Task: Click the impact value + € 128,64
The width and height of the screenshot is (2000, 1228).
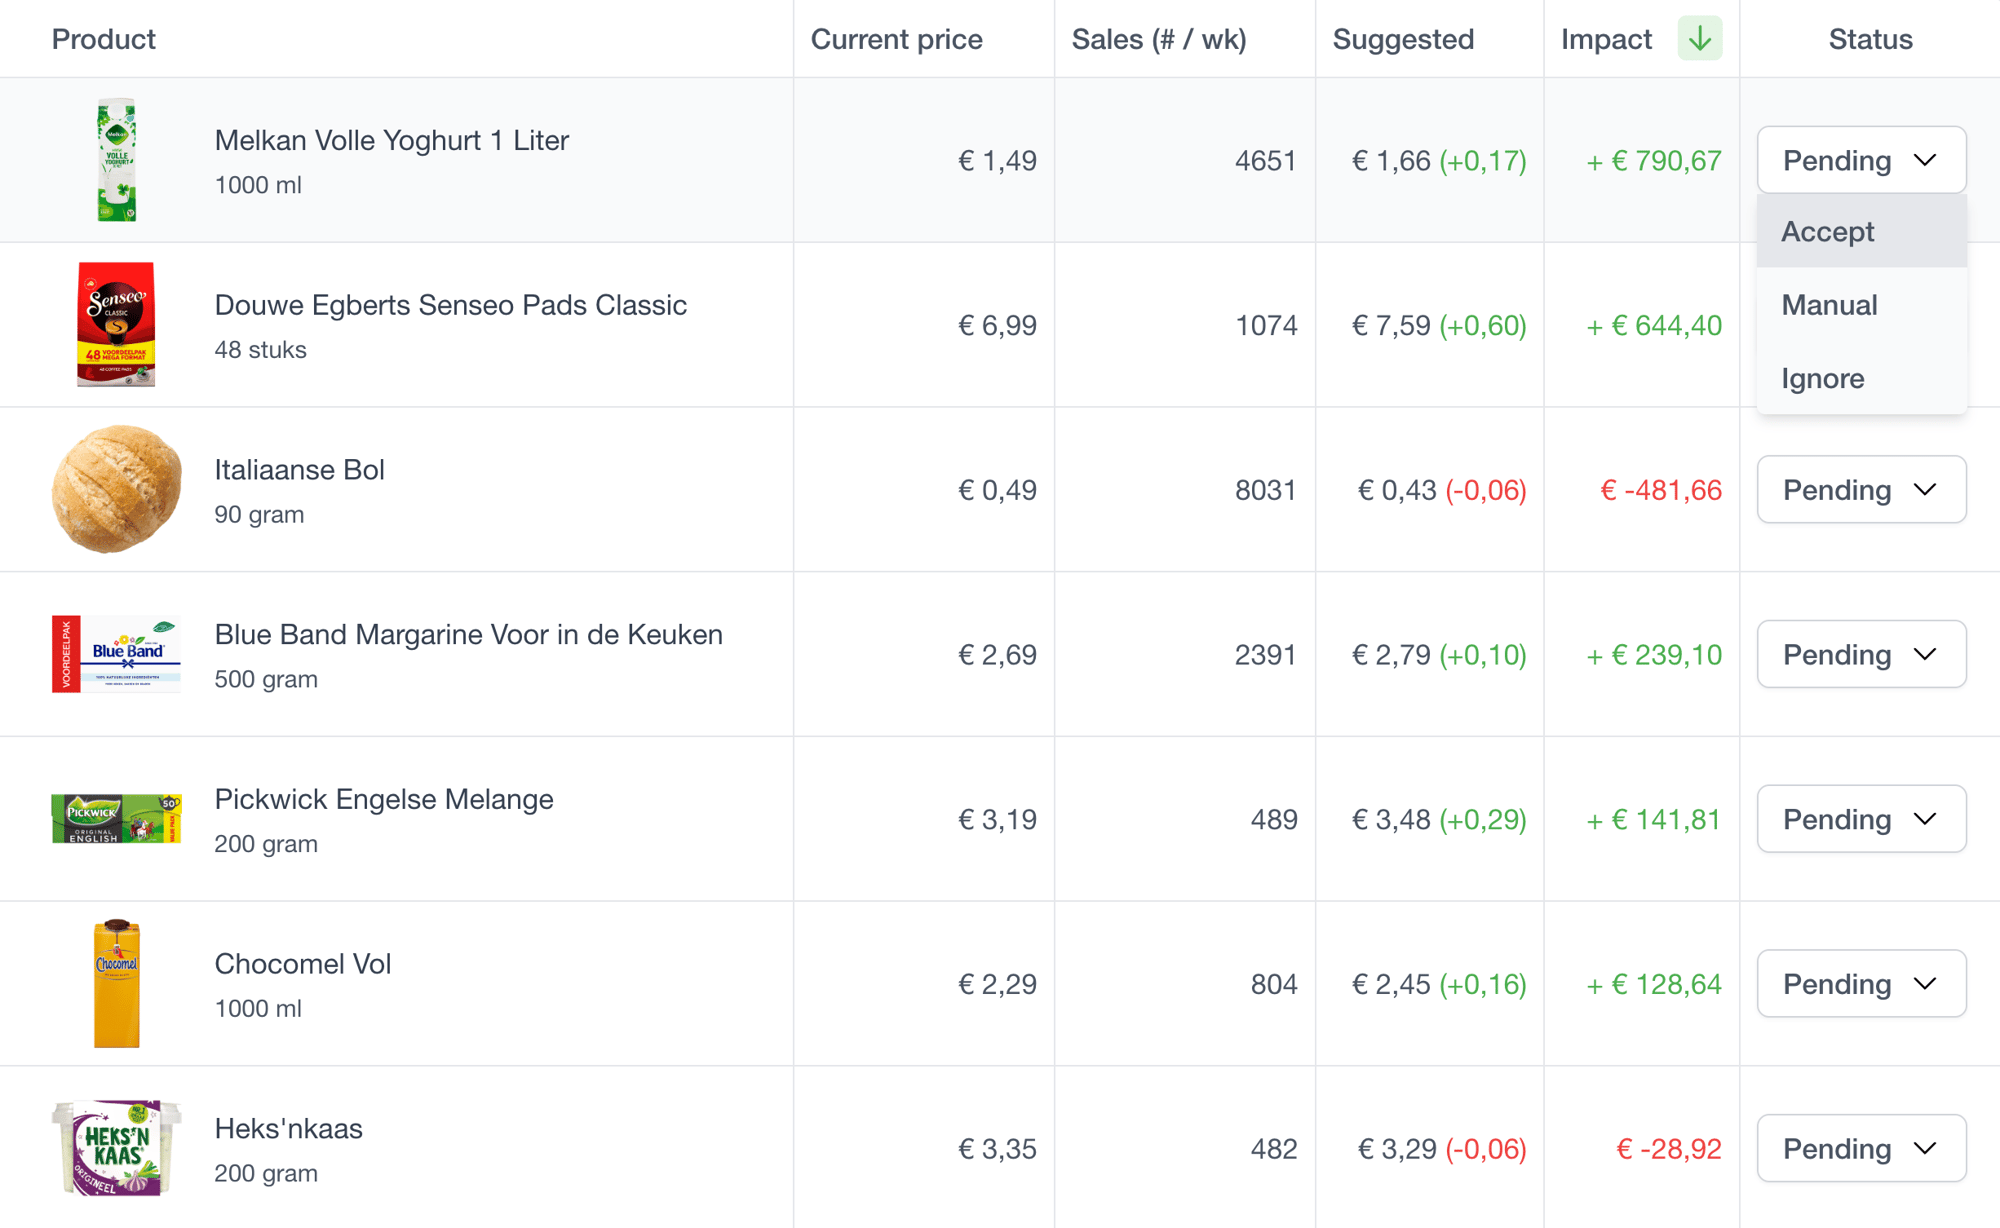Action: click(1654, 984)
